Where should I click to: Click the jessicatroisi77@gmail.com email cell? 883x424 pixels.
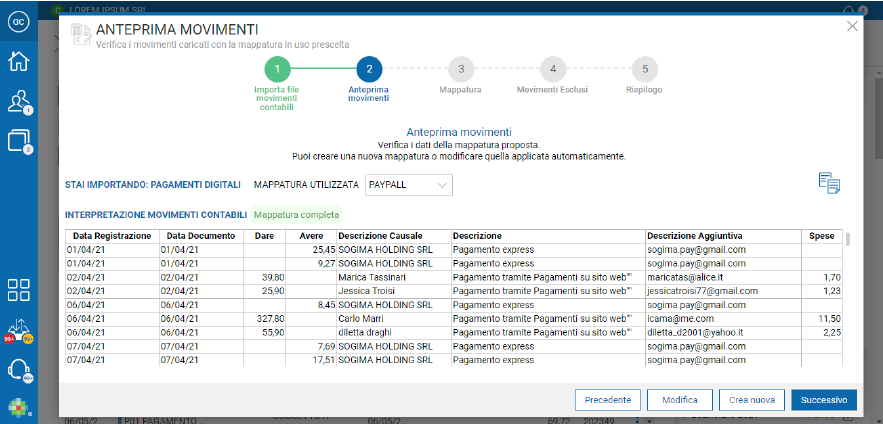[723, 291]
